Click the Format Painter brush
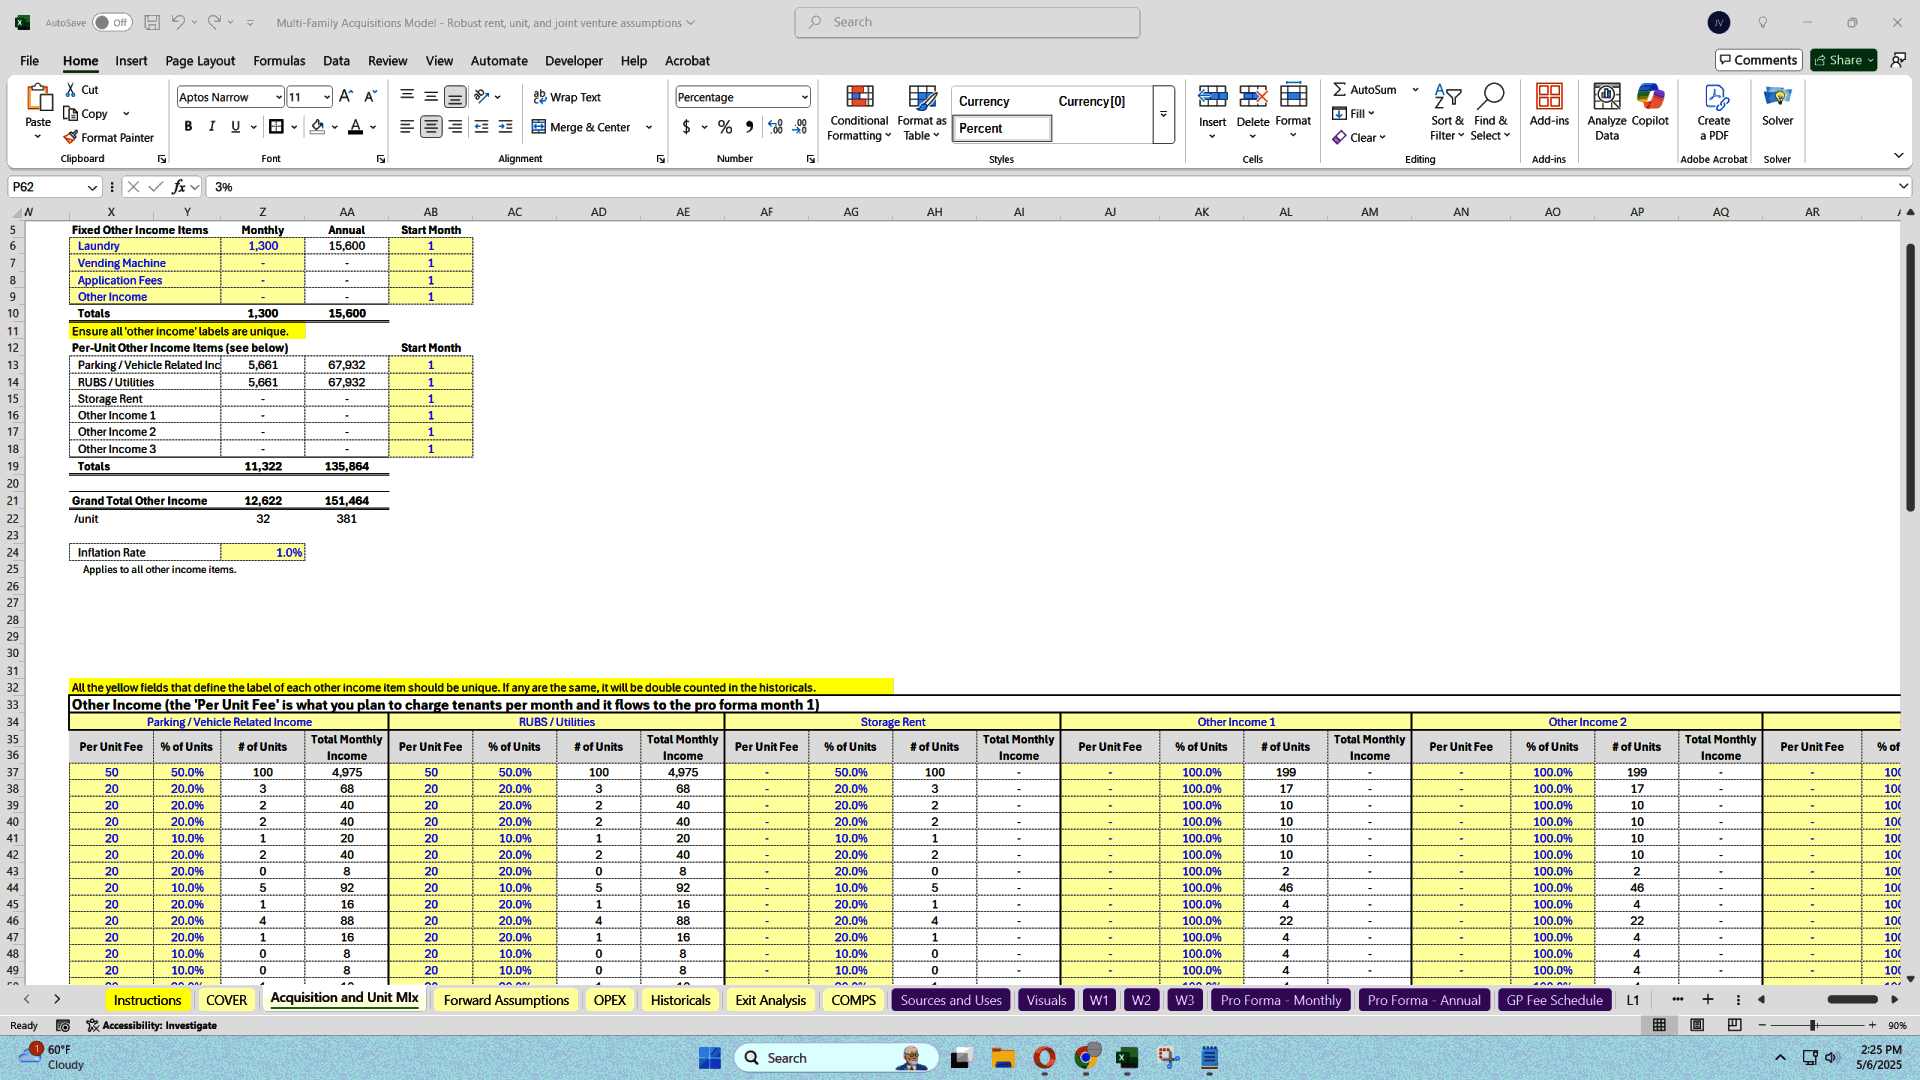Screen dimensions: 1920x1080 [x=71, y=138]
